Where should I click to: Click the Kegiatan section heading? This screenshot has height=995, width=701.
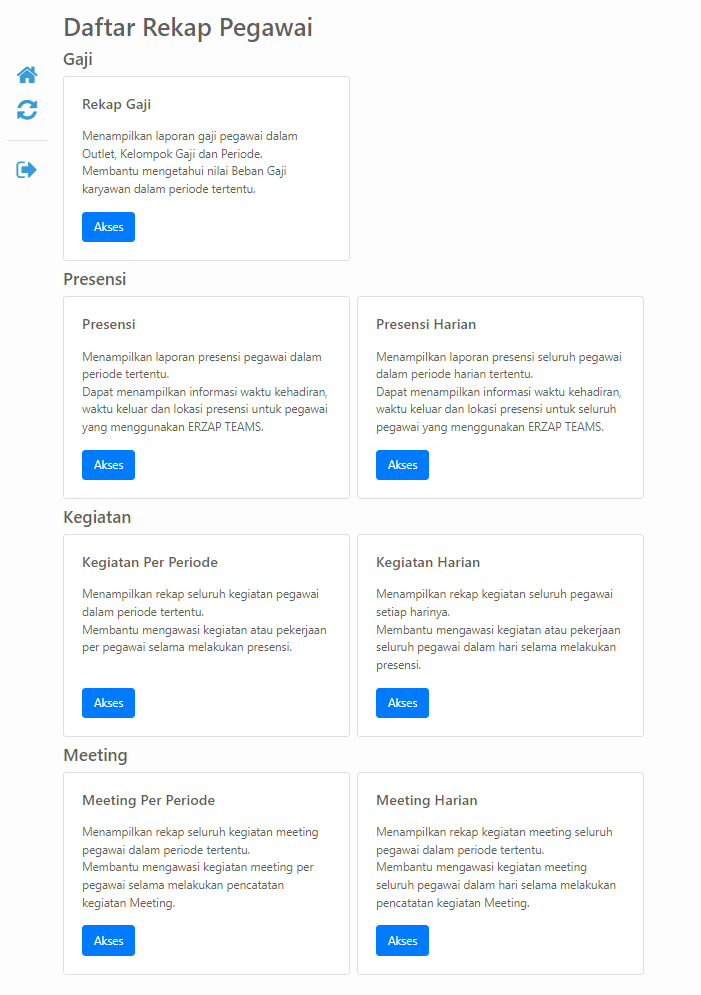(x=97, y=517)
